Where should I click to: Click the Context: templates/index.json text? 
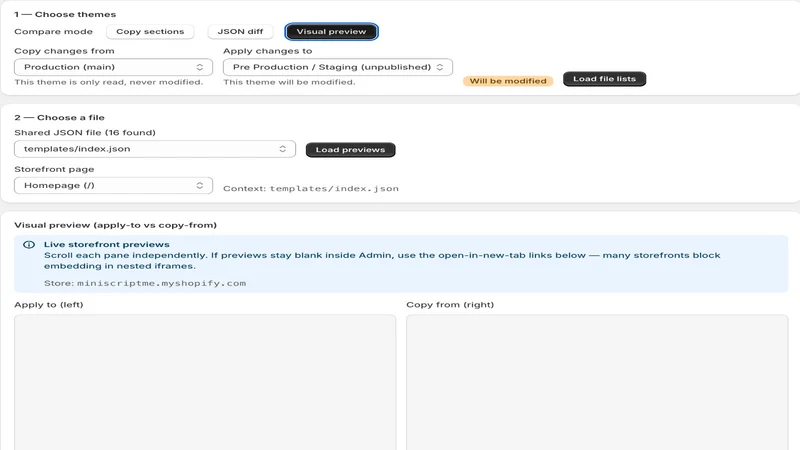(311, 189)
